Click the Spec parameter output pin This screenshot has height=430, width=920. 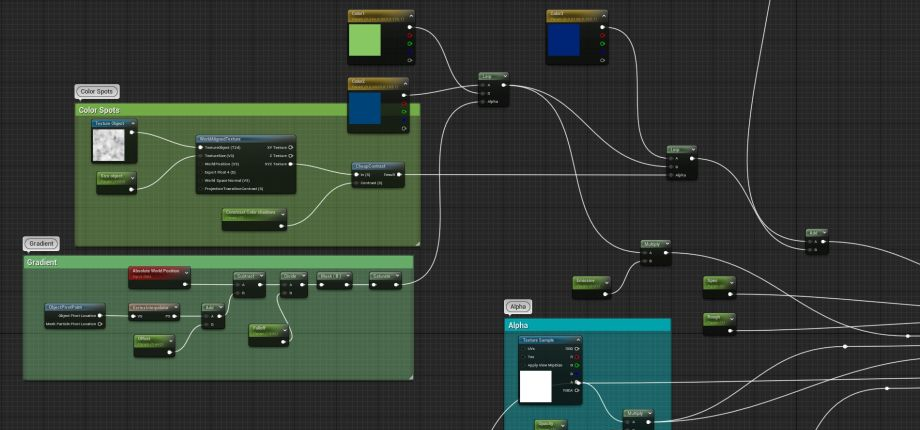click(730, 294)
